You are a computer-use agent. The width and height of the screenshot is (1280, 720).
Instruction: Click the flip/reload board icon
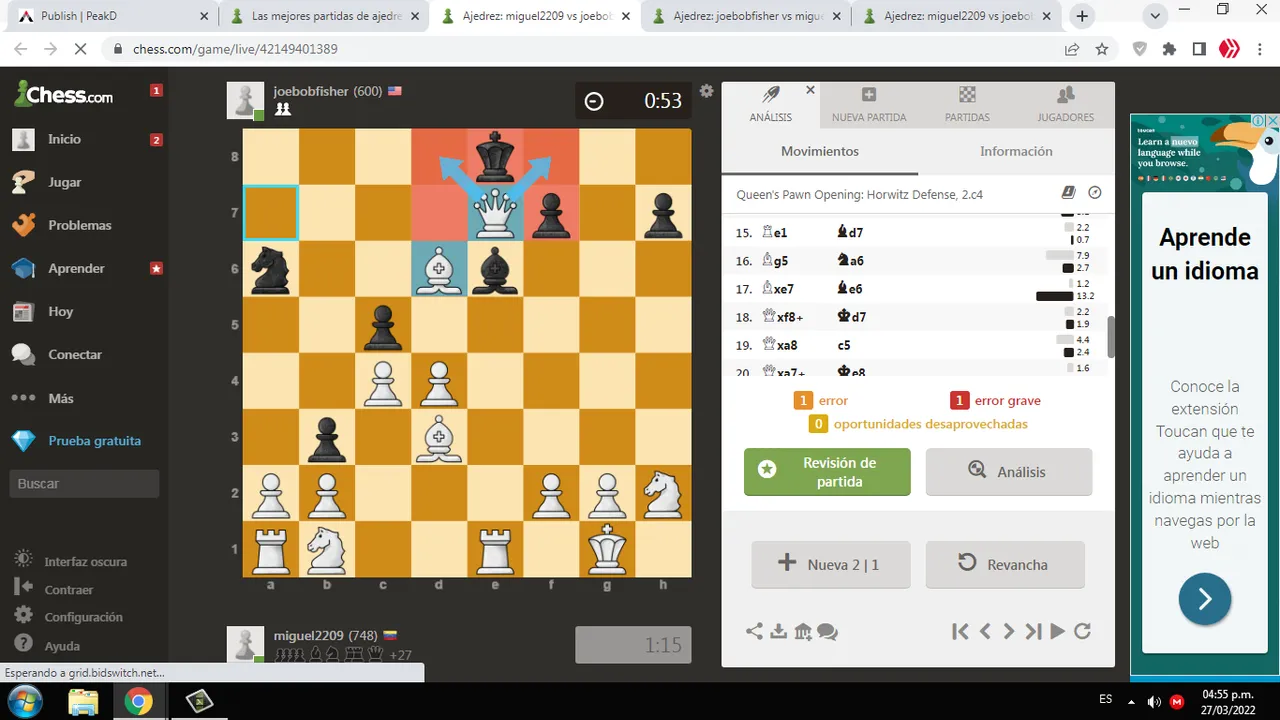pyautogui.click(x=1082, y=631)
